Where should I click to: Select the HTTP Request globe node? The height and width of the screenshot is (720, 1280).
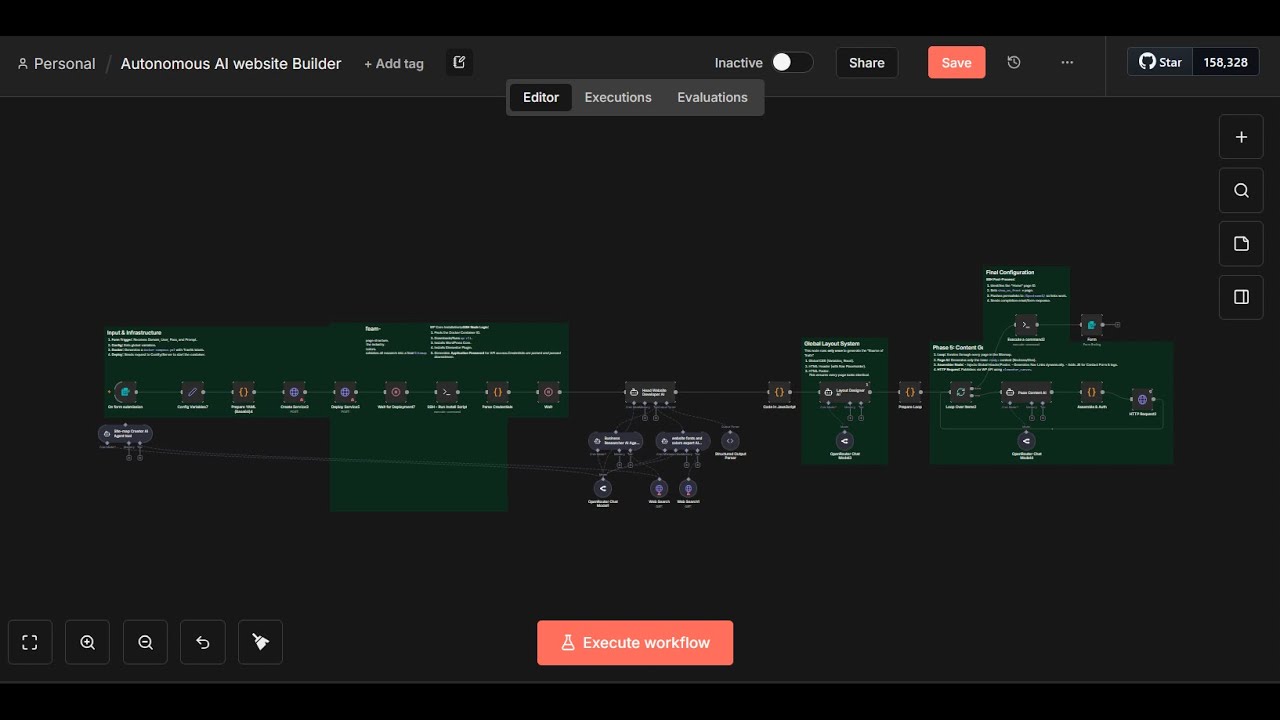pyautogui.click(x=1143, y=399)
